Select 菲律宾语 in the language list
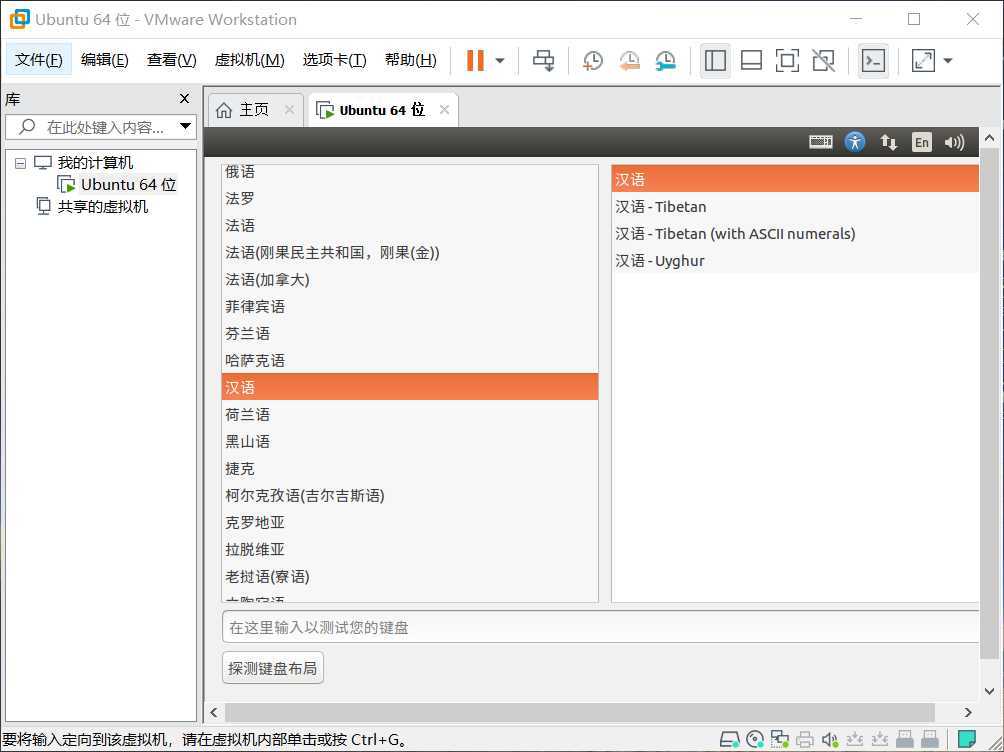Image resolution: width=1004 pixels, height=752 pixels. 410,306
